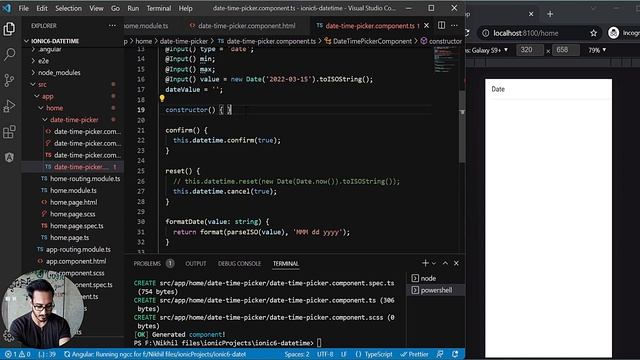Click the notifications bell in status bar
The width and height of the screenshot is (640, 360).
[x=455, y=354]
